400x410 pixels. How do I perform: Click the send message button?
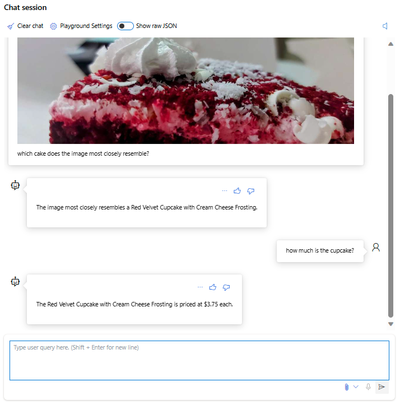[x=382, y=387]
